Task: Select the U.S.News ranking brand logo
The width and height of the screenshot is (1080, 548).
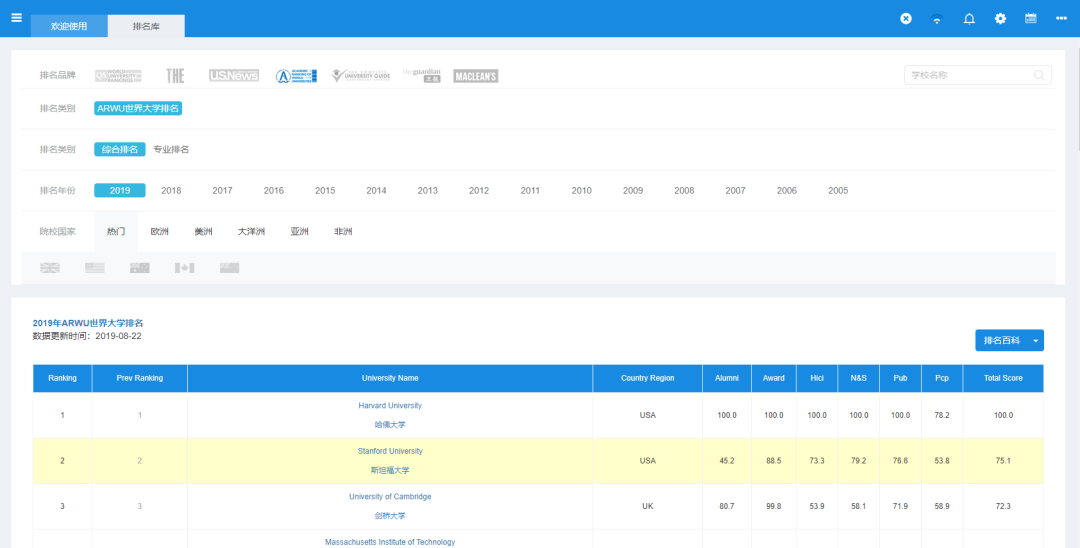Action: point(233,76)
